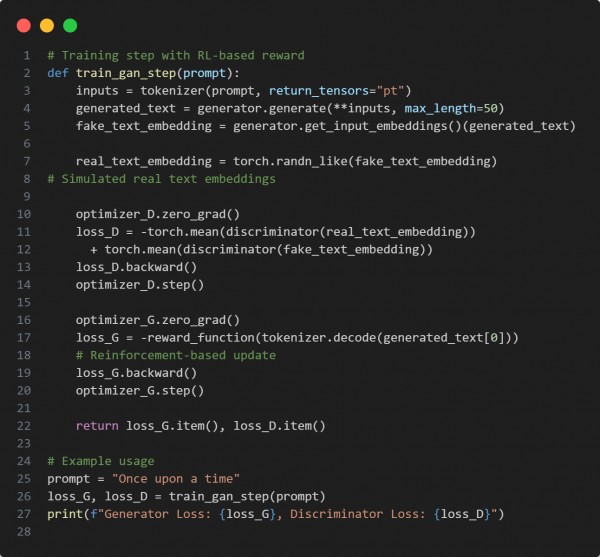Viewport: 600px width, 557px height.
Task: Click 'loss_D.item()' on line 22
Action: (279, 425)
